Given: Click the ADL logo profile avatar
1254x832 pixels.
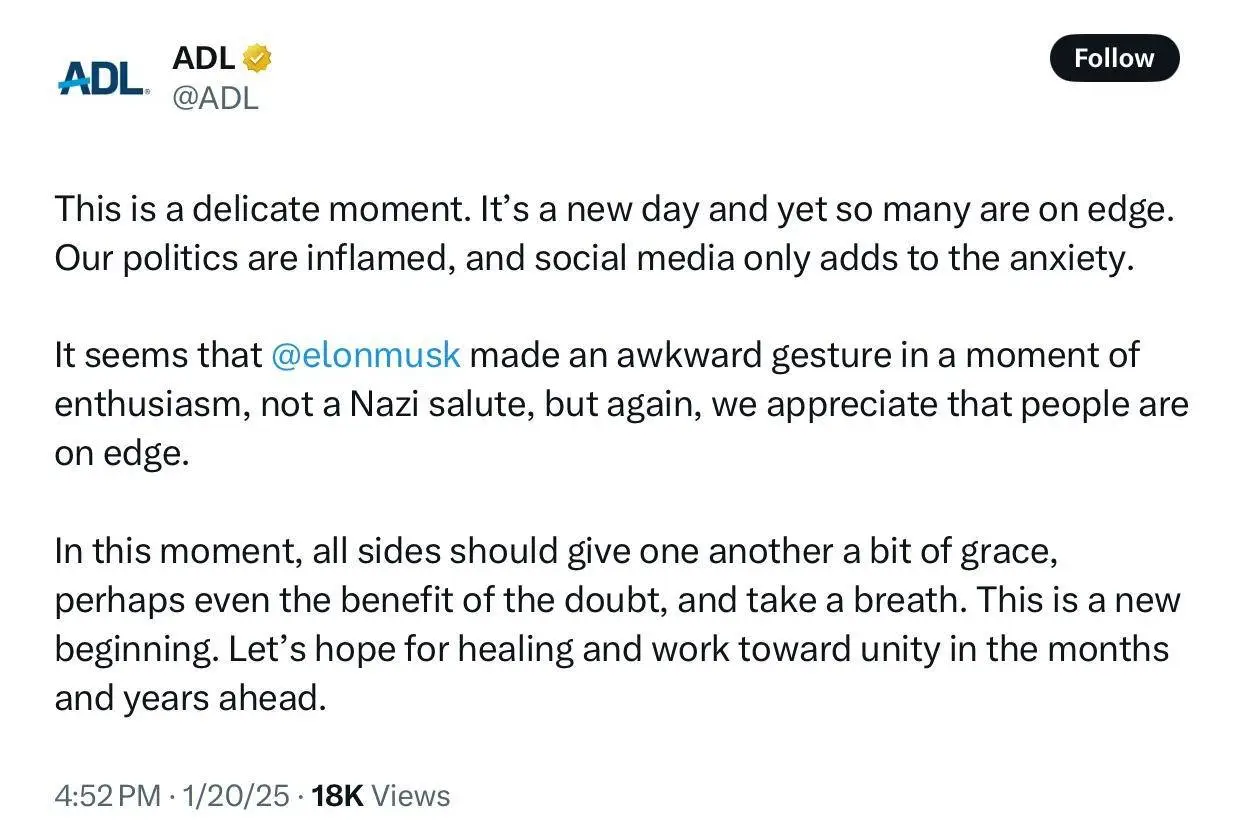Looking at the screenshot, I should pos(103,77).
